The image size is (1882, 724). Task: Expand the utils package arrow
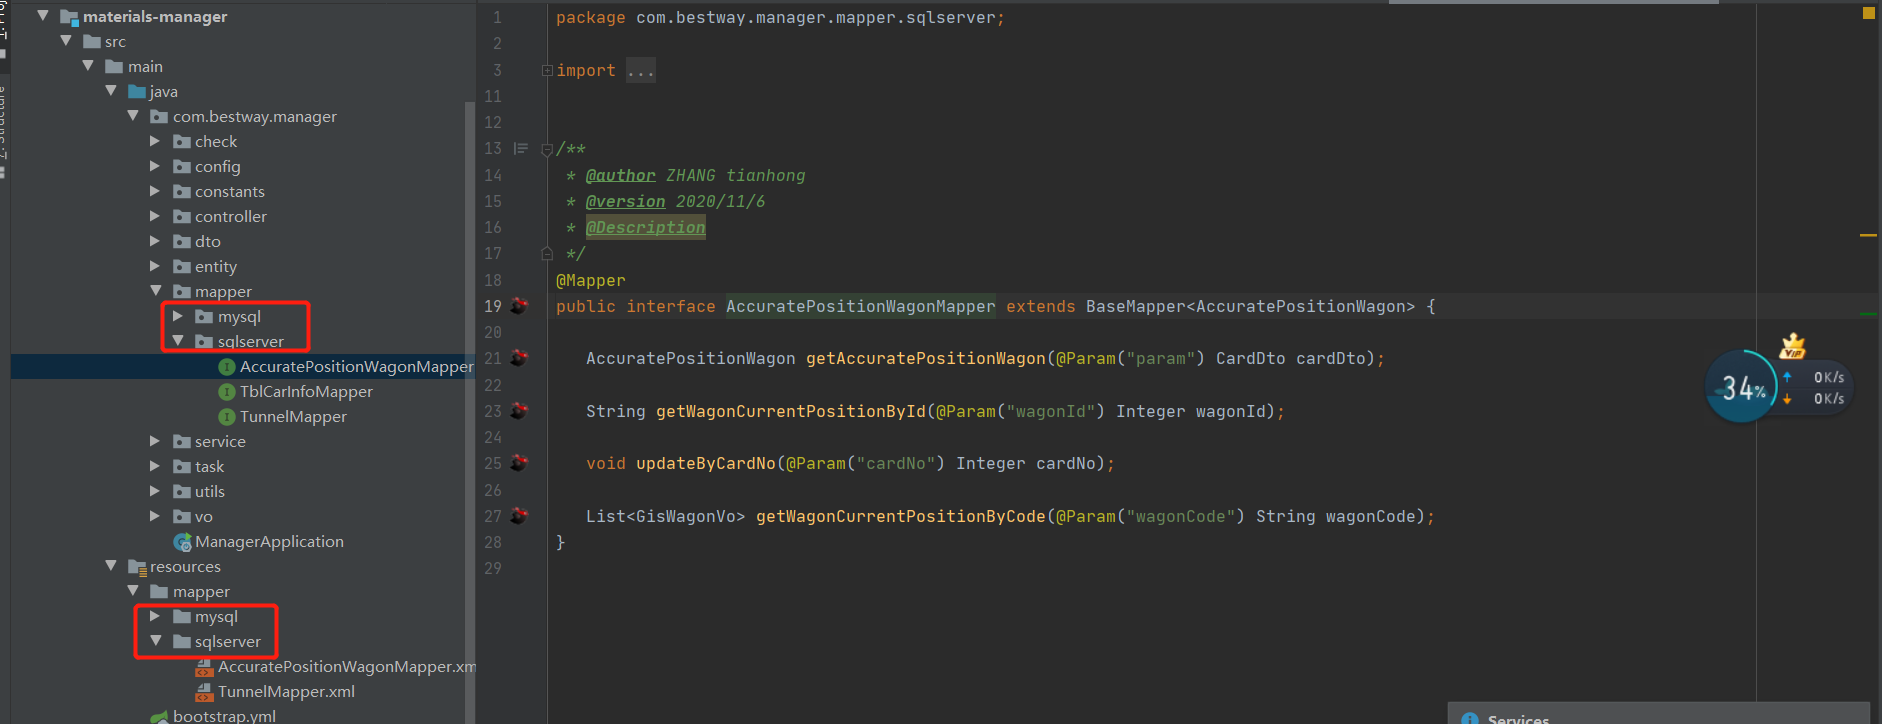tap(155, 491)
